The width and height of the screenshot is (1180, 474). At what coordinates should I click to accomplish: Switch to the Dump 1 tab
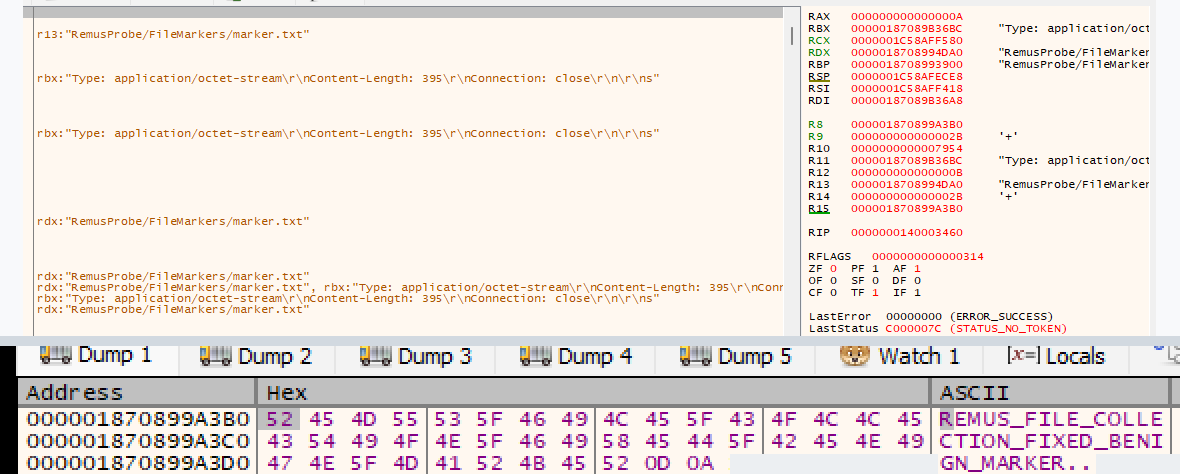(96, 356)
